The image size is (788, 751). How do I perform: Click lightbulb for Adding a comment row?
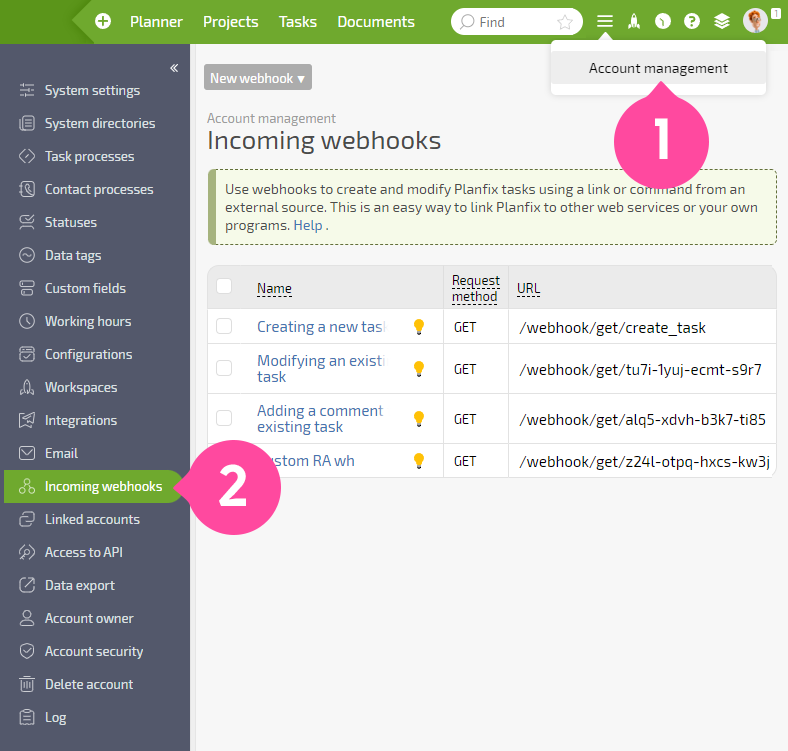[x=419, y=419]
